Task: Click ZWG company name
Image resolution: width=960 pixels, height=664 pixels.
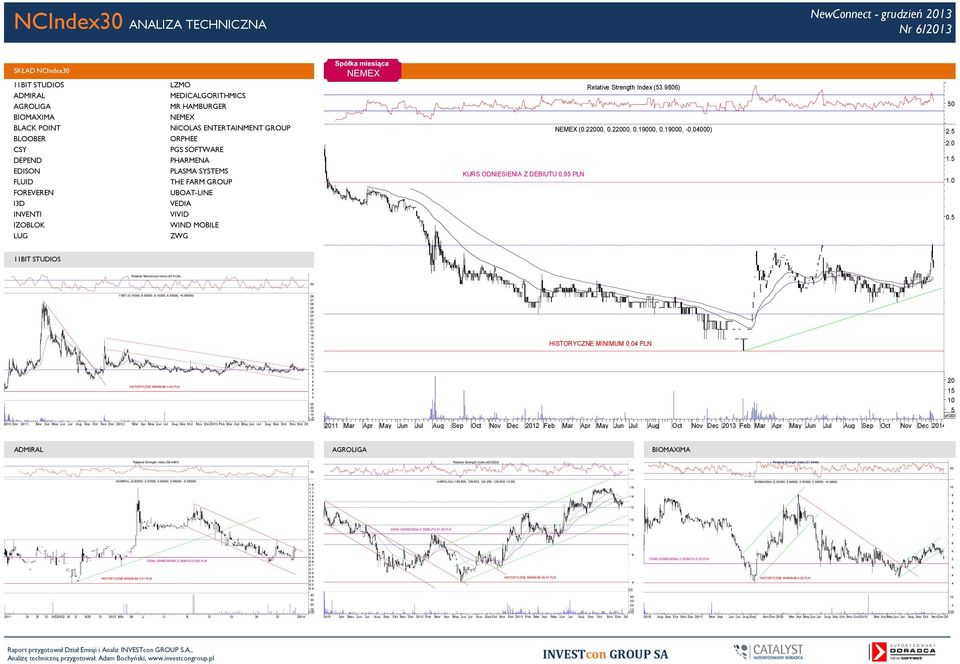Action: [x=179, y=236]
